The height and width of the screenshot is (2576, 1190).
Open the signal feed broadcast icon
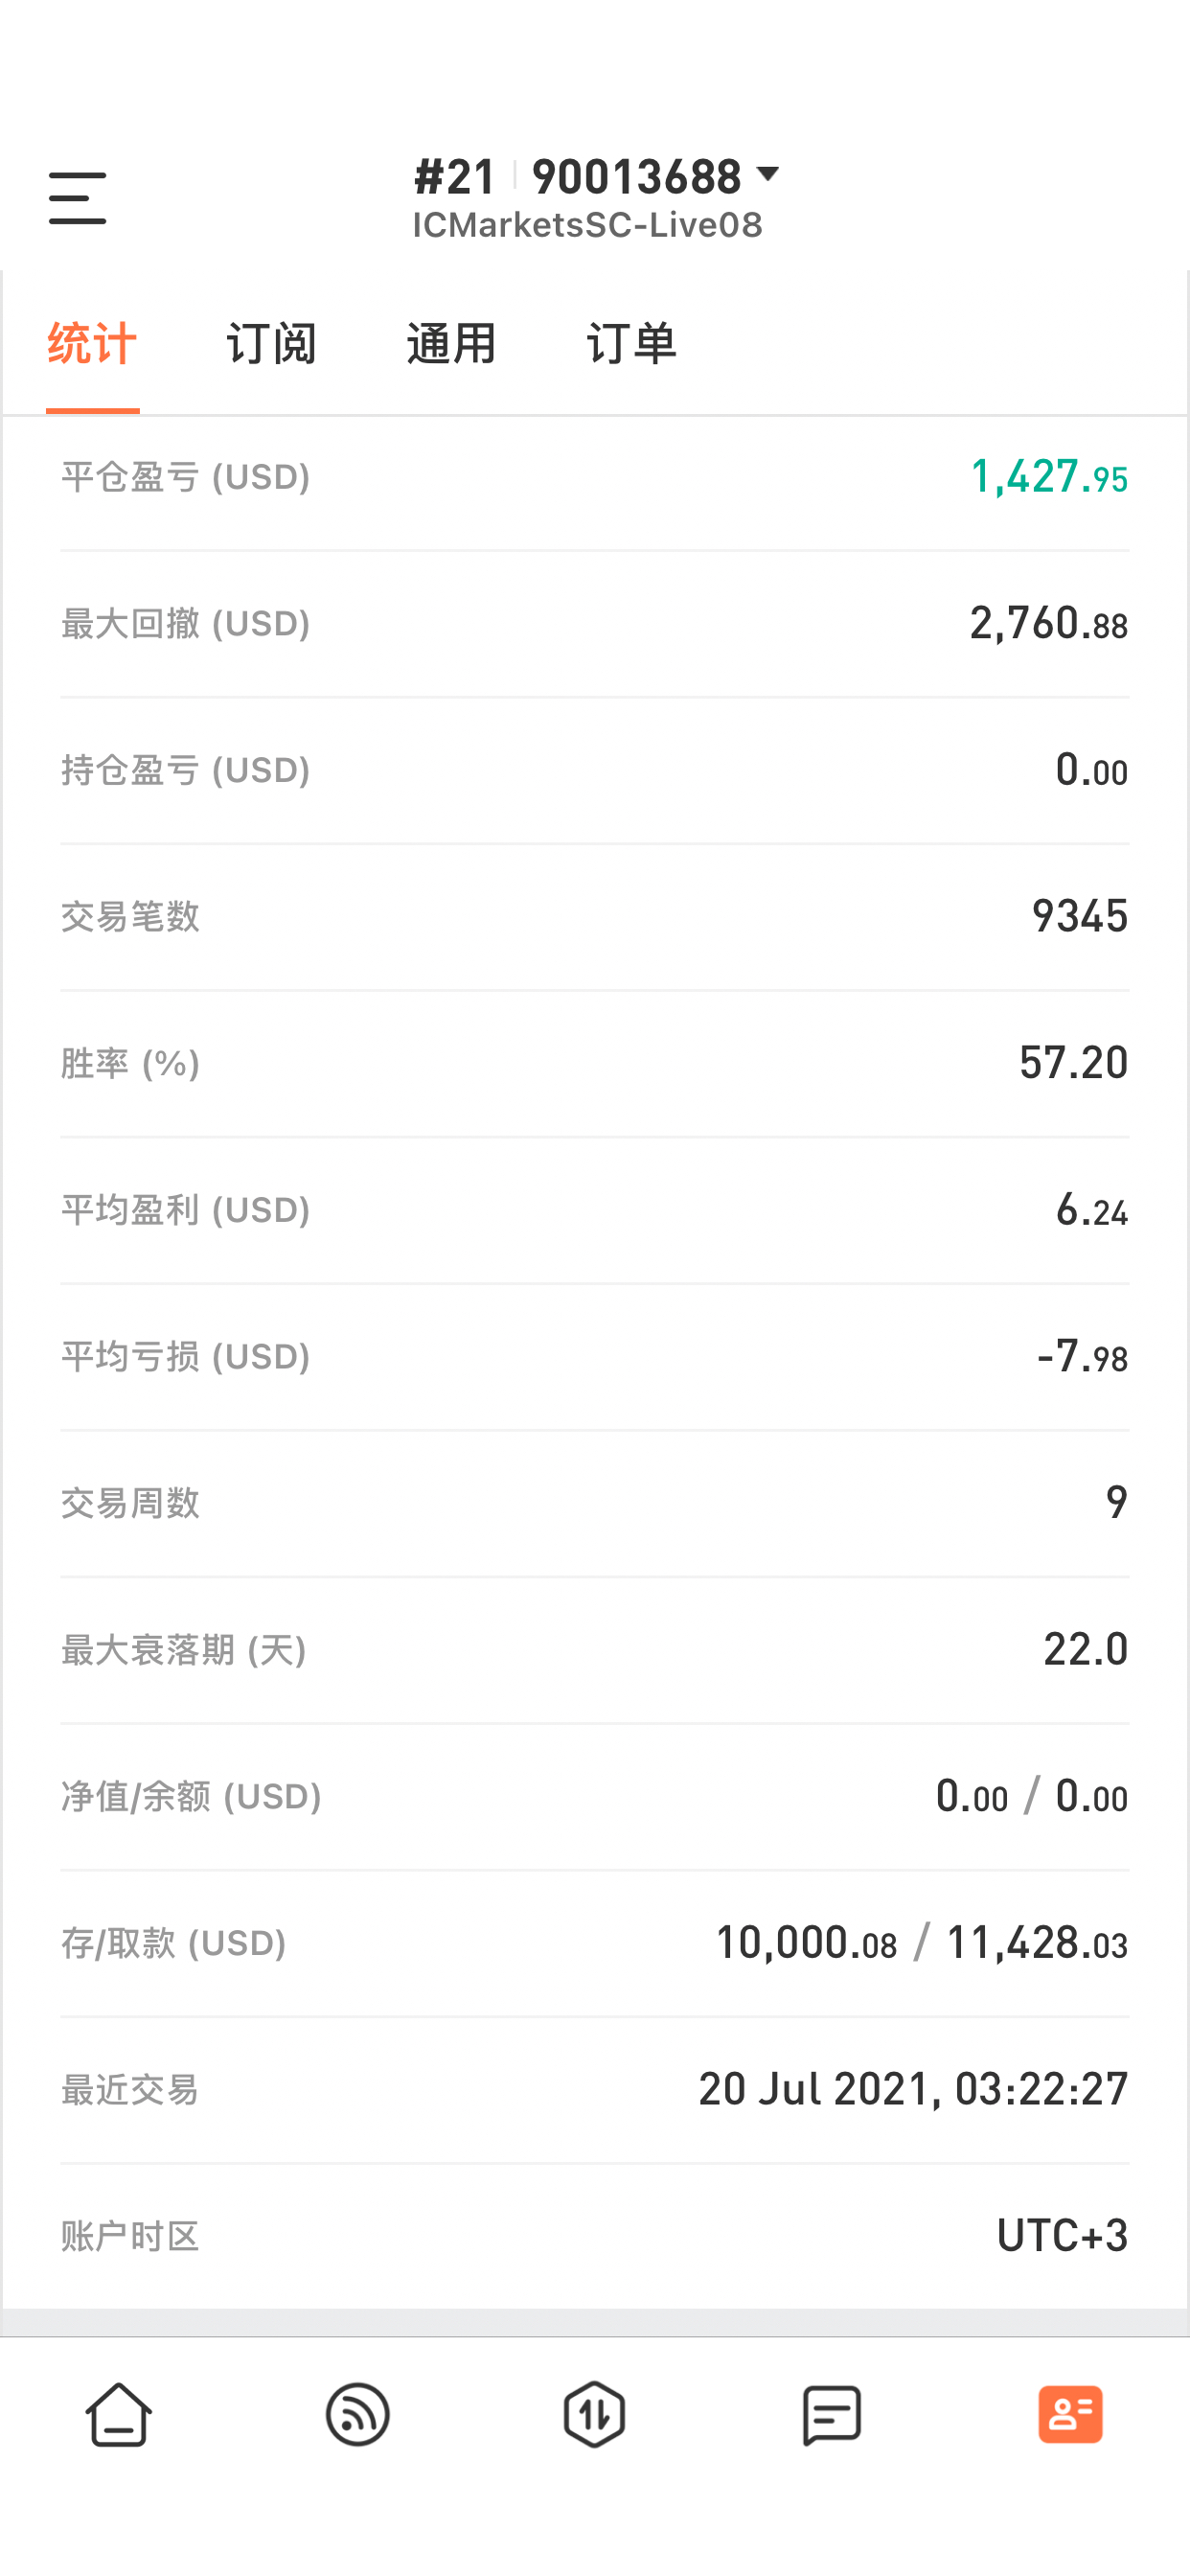tap(357, 2414)
